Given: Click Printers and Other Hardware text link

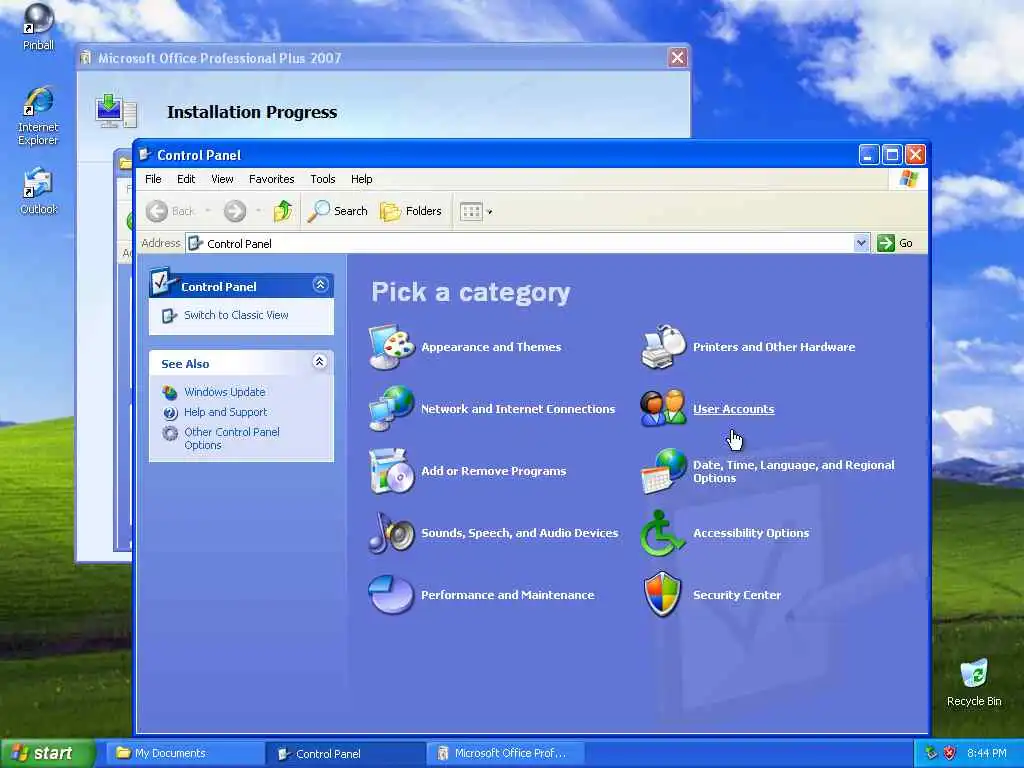Looking at the screenshot, I should [774, 347].
